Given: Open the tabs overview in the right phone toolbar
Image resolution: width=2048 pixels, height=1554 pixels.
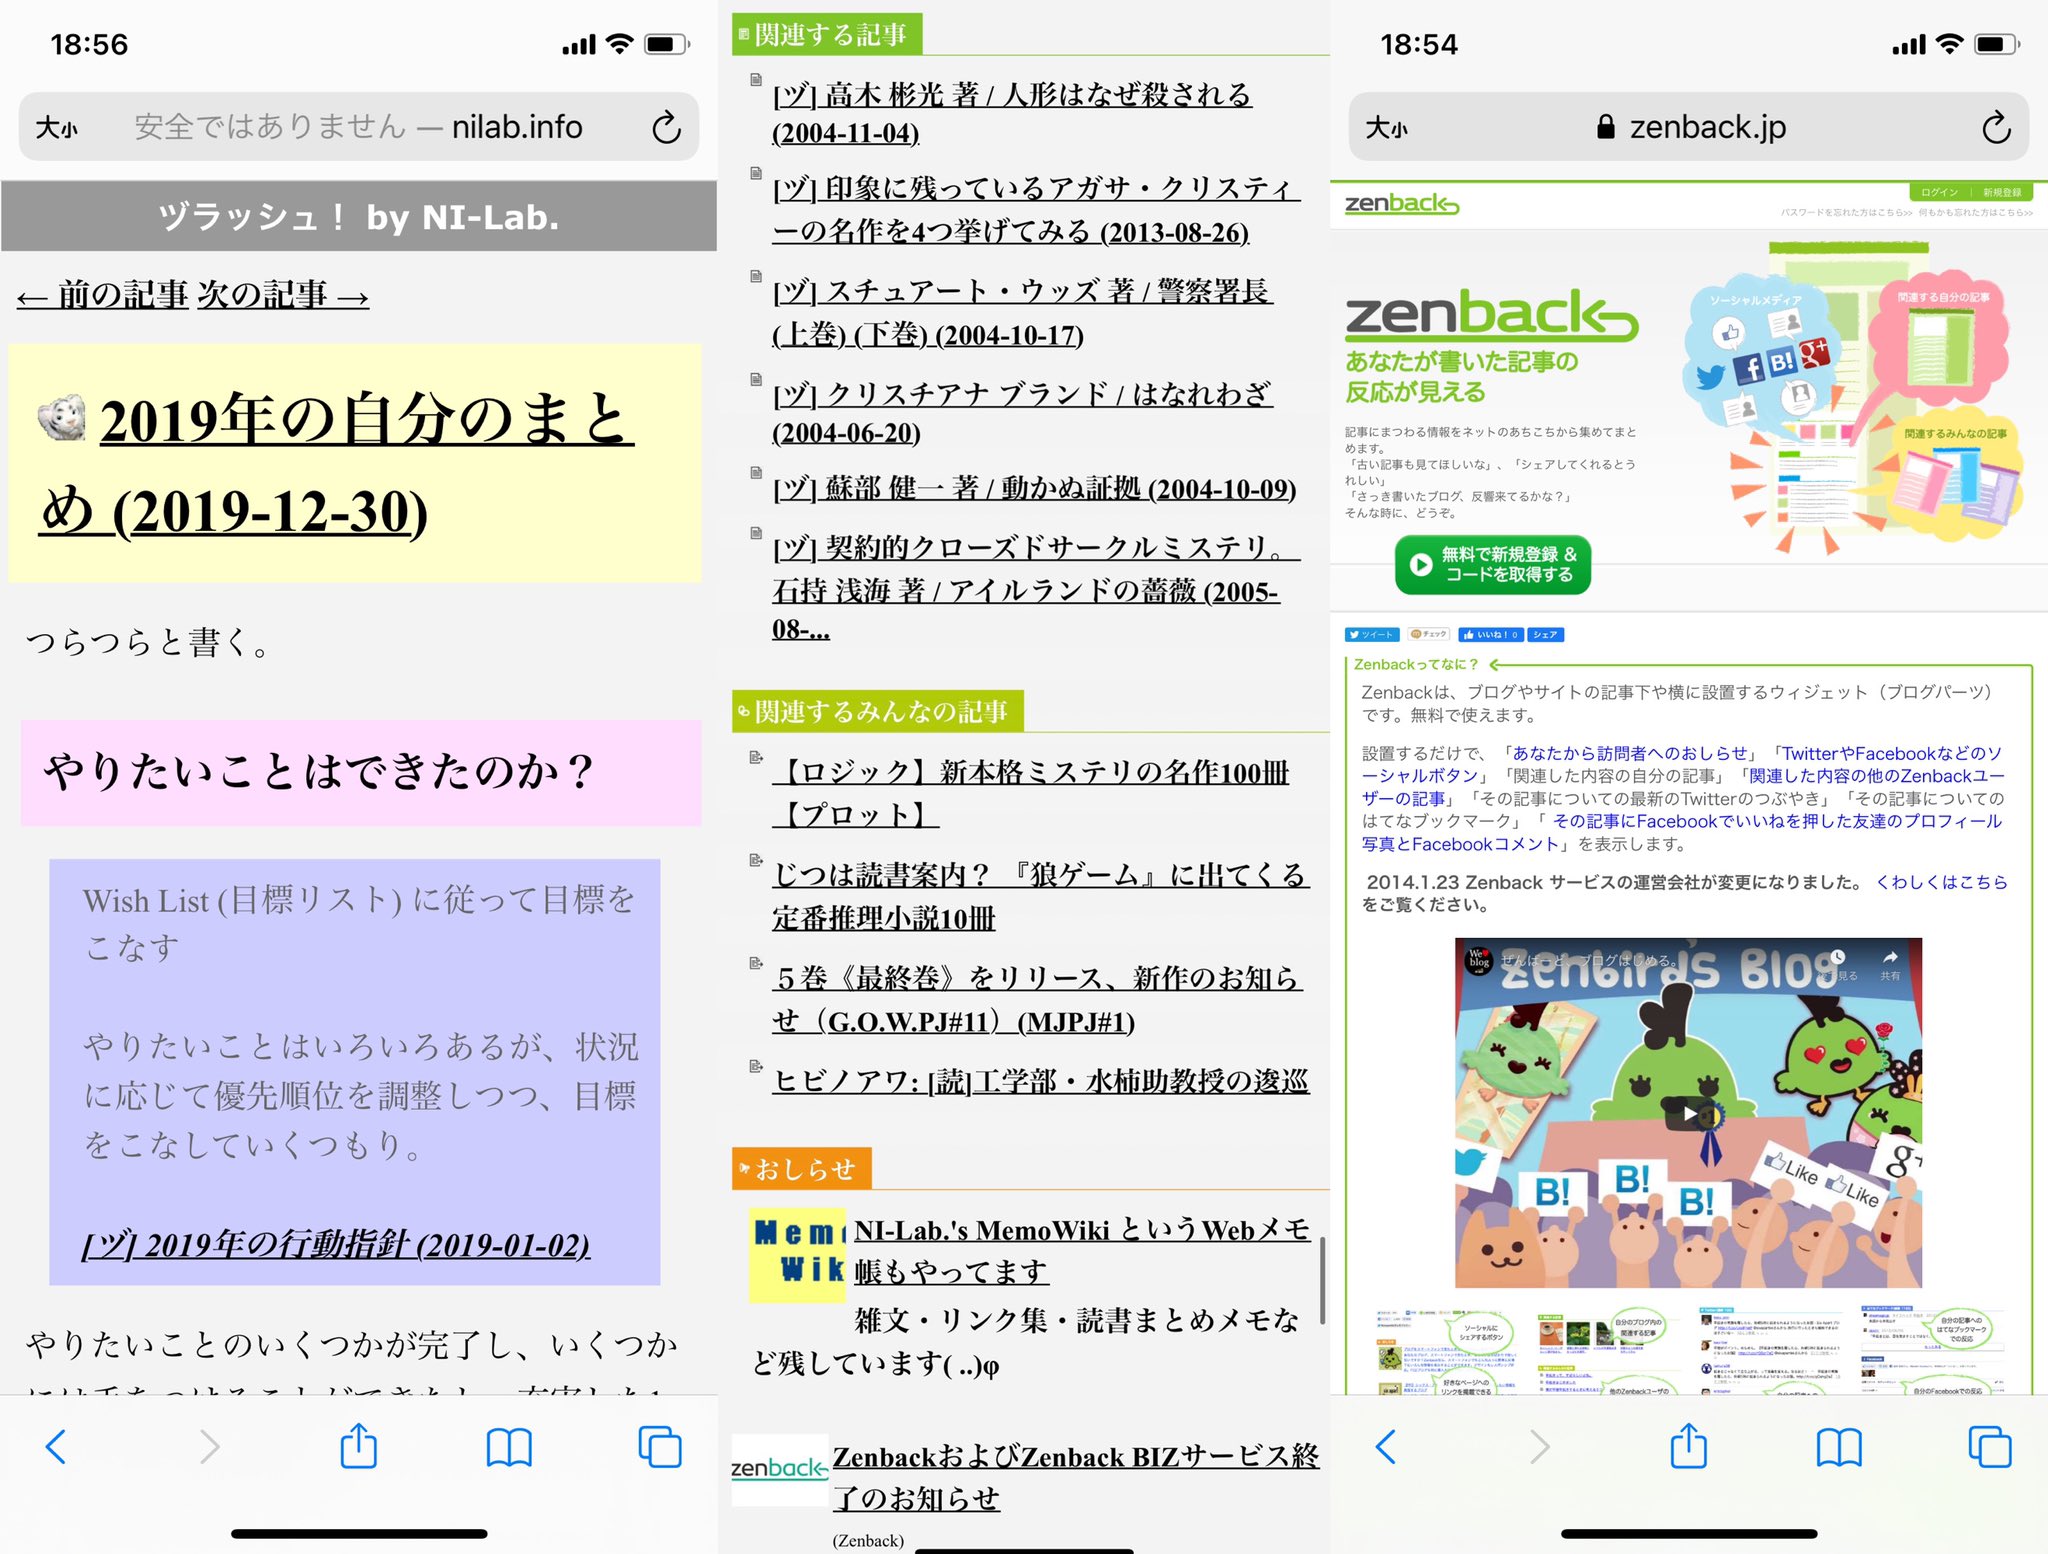Looking at the screenshot, I should pyautogui.click(x=1990, y=1447).
